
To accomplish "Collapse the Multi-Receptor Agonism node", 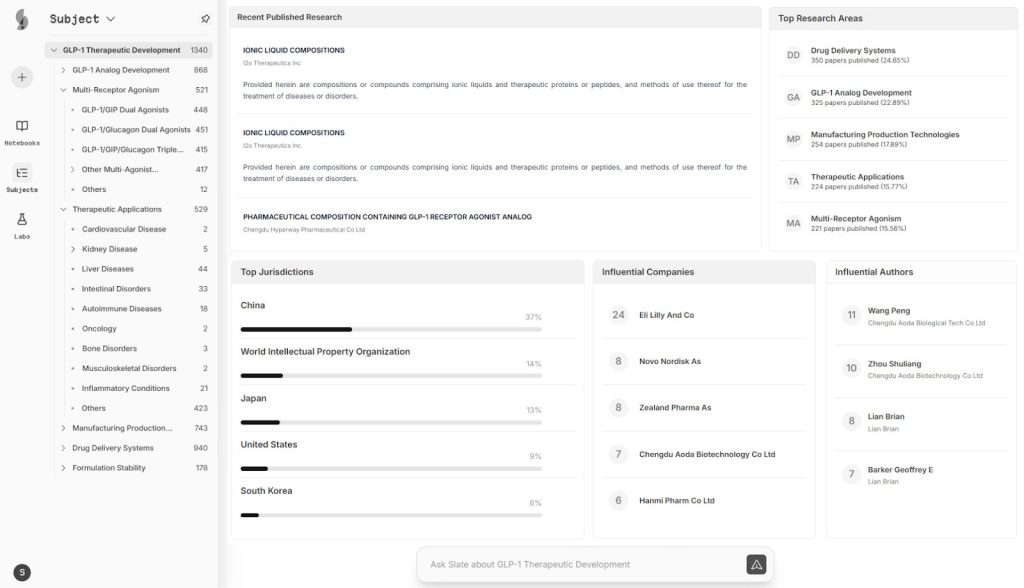I will (63, 90).
